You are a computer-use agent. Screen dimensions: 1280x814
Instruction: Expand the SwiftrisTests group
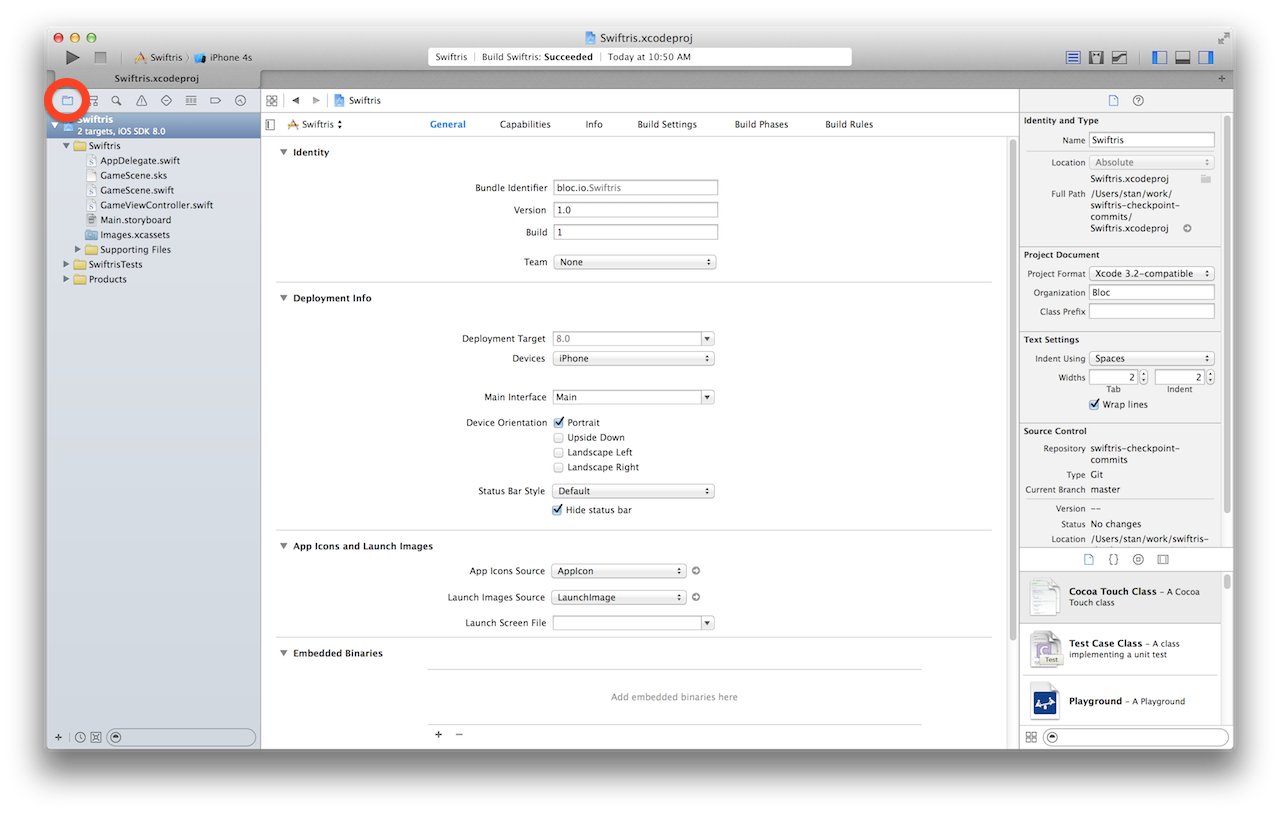[x=66, y=265]
